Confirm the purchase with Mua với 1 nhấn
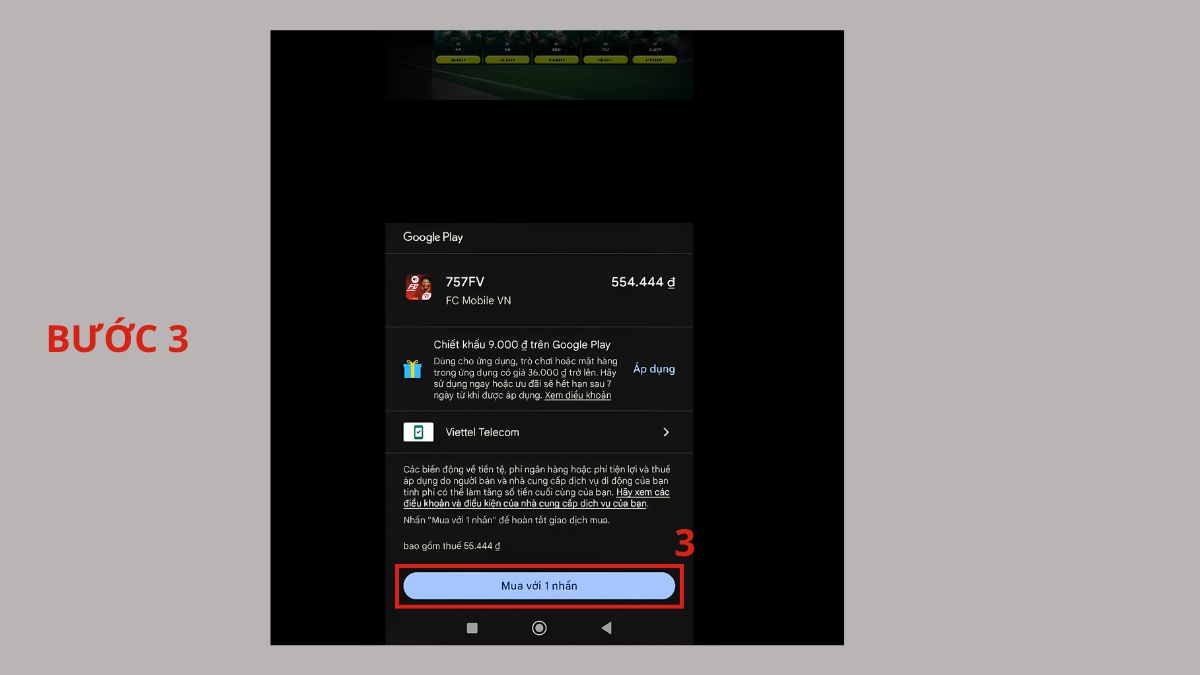1200x675 pixels. pos(539,586)
